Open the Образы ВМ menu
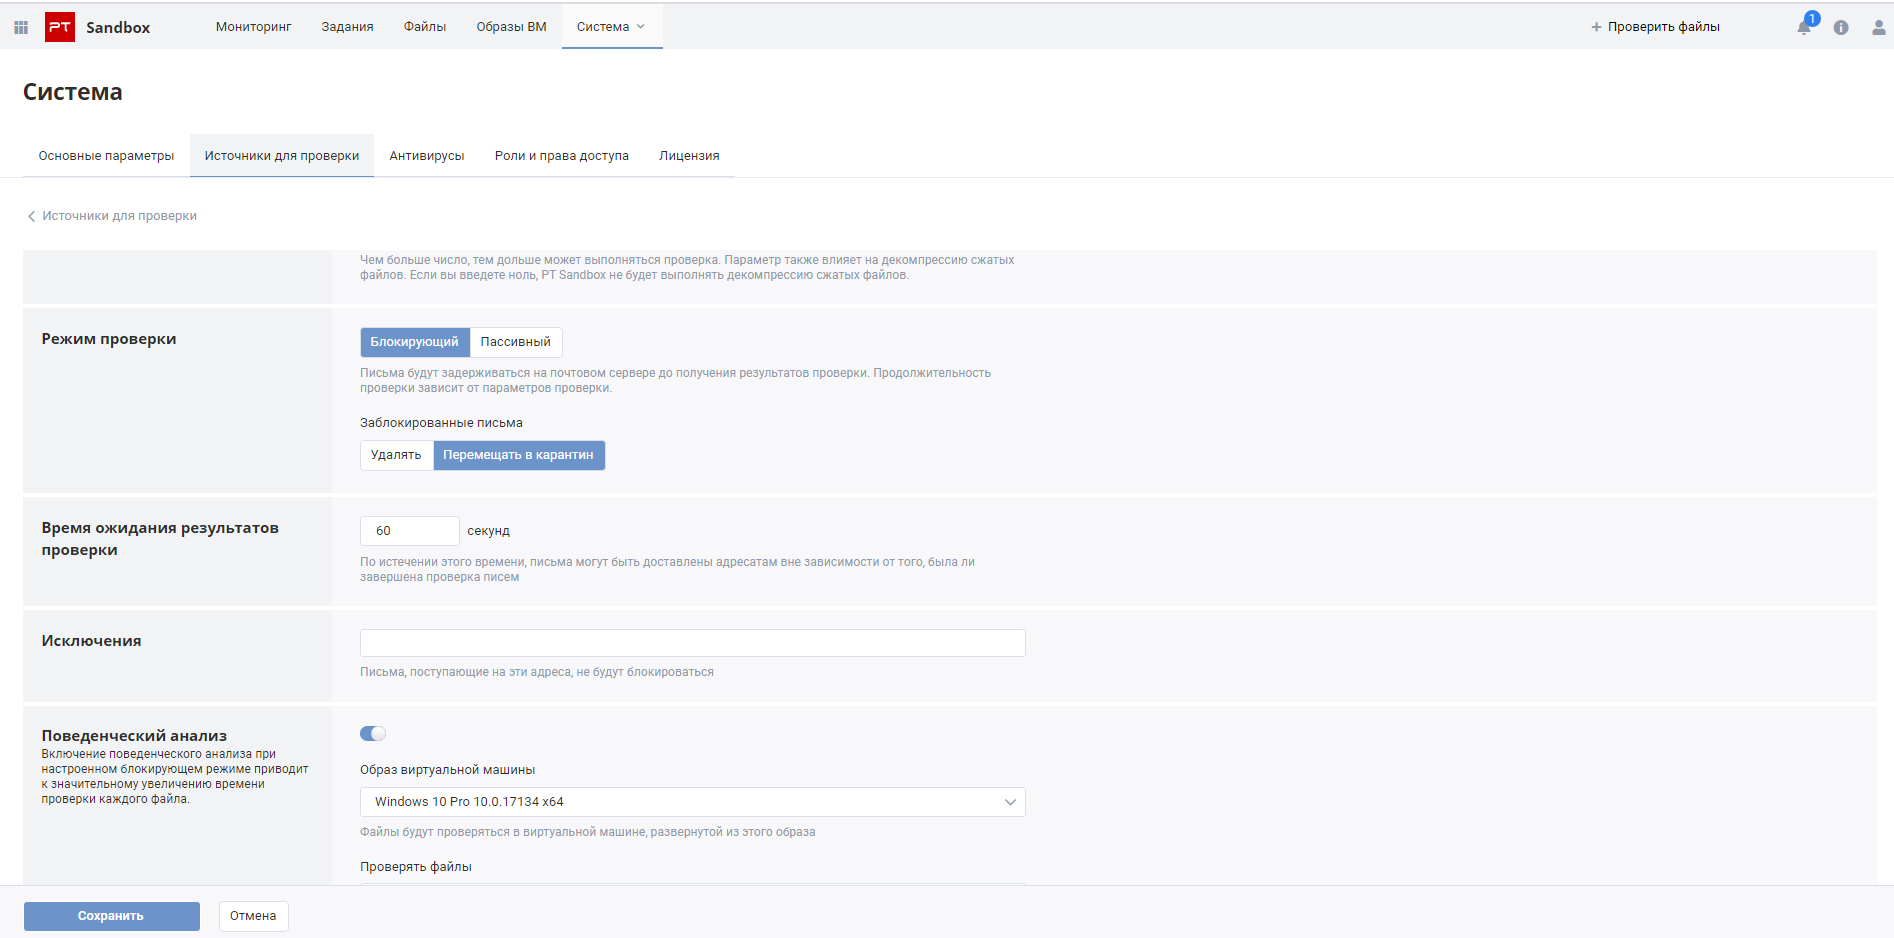 pyautogui.click(x=511, y=27)
